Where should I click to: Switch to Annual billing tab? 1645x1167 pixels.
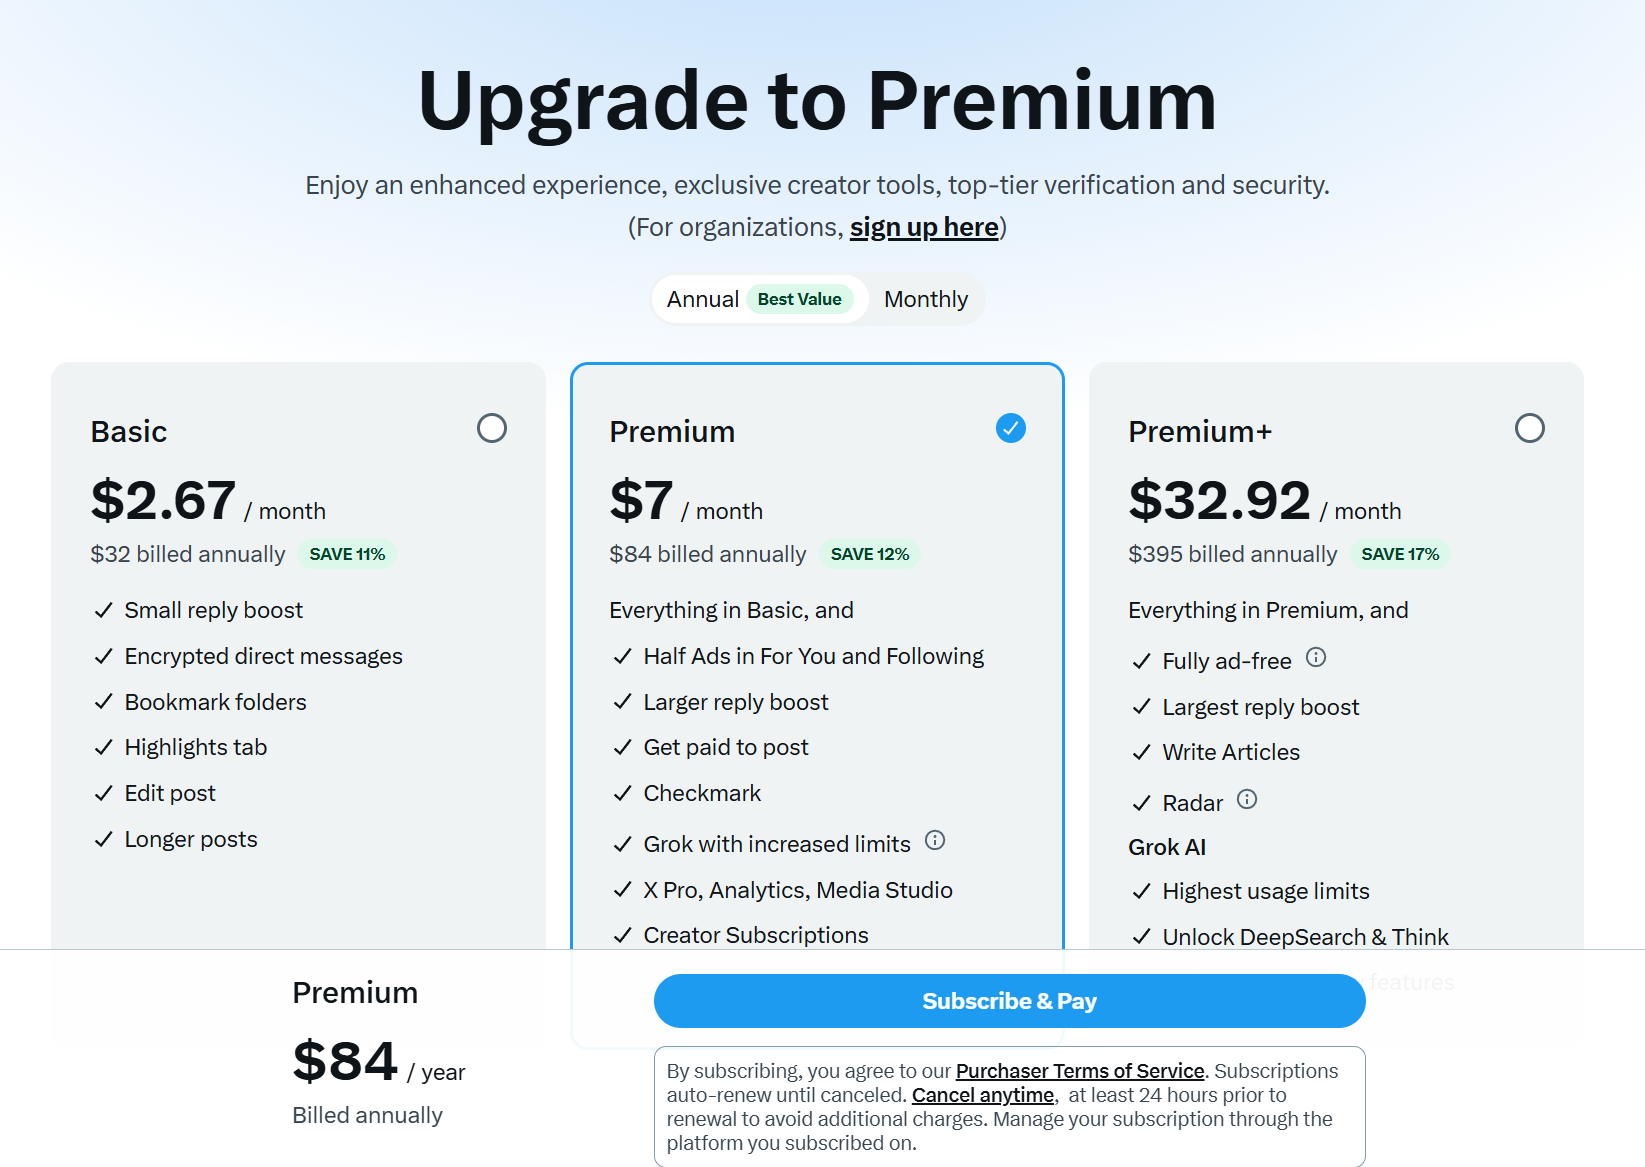click(x=703, y=299)
